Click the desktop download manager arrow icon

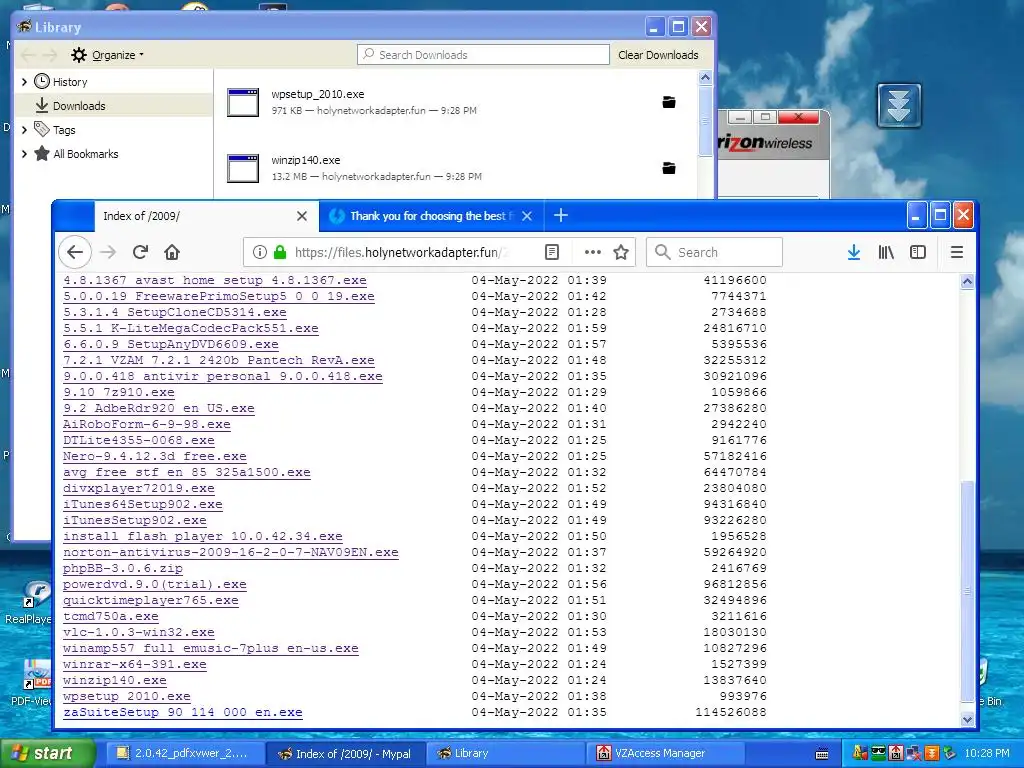(899, 105)
